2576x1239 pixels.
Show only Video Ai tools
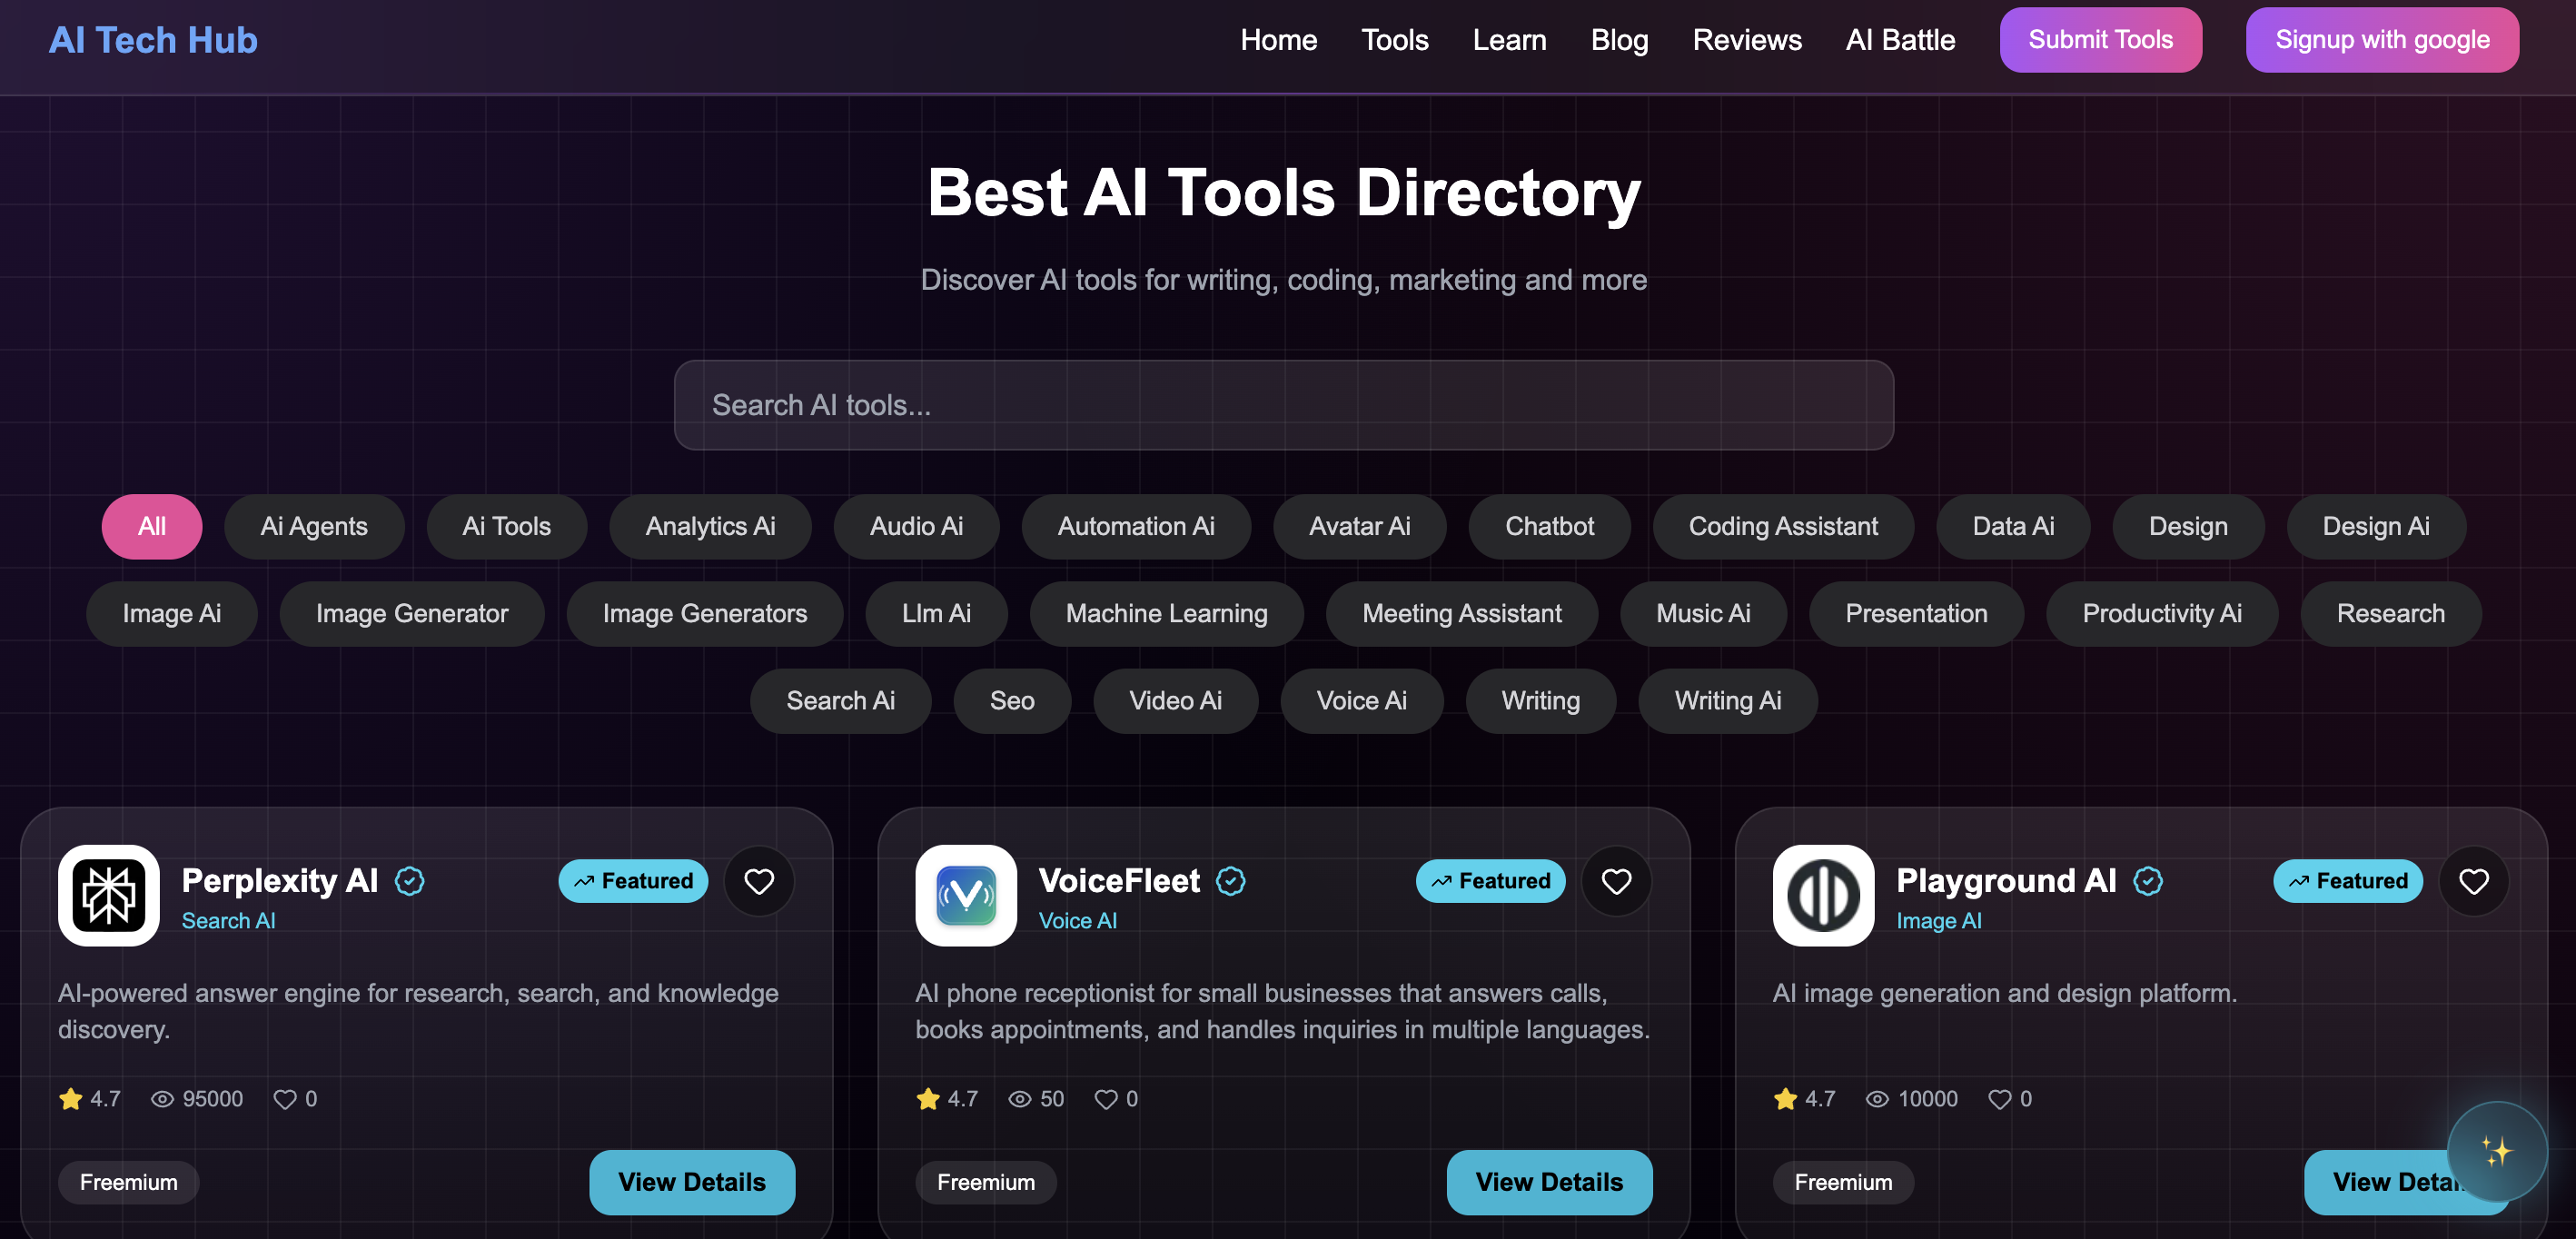point(1175,700)
